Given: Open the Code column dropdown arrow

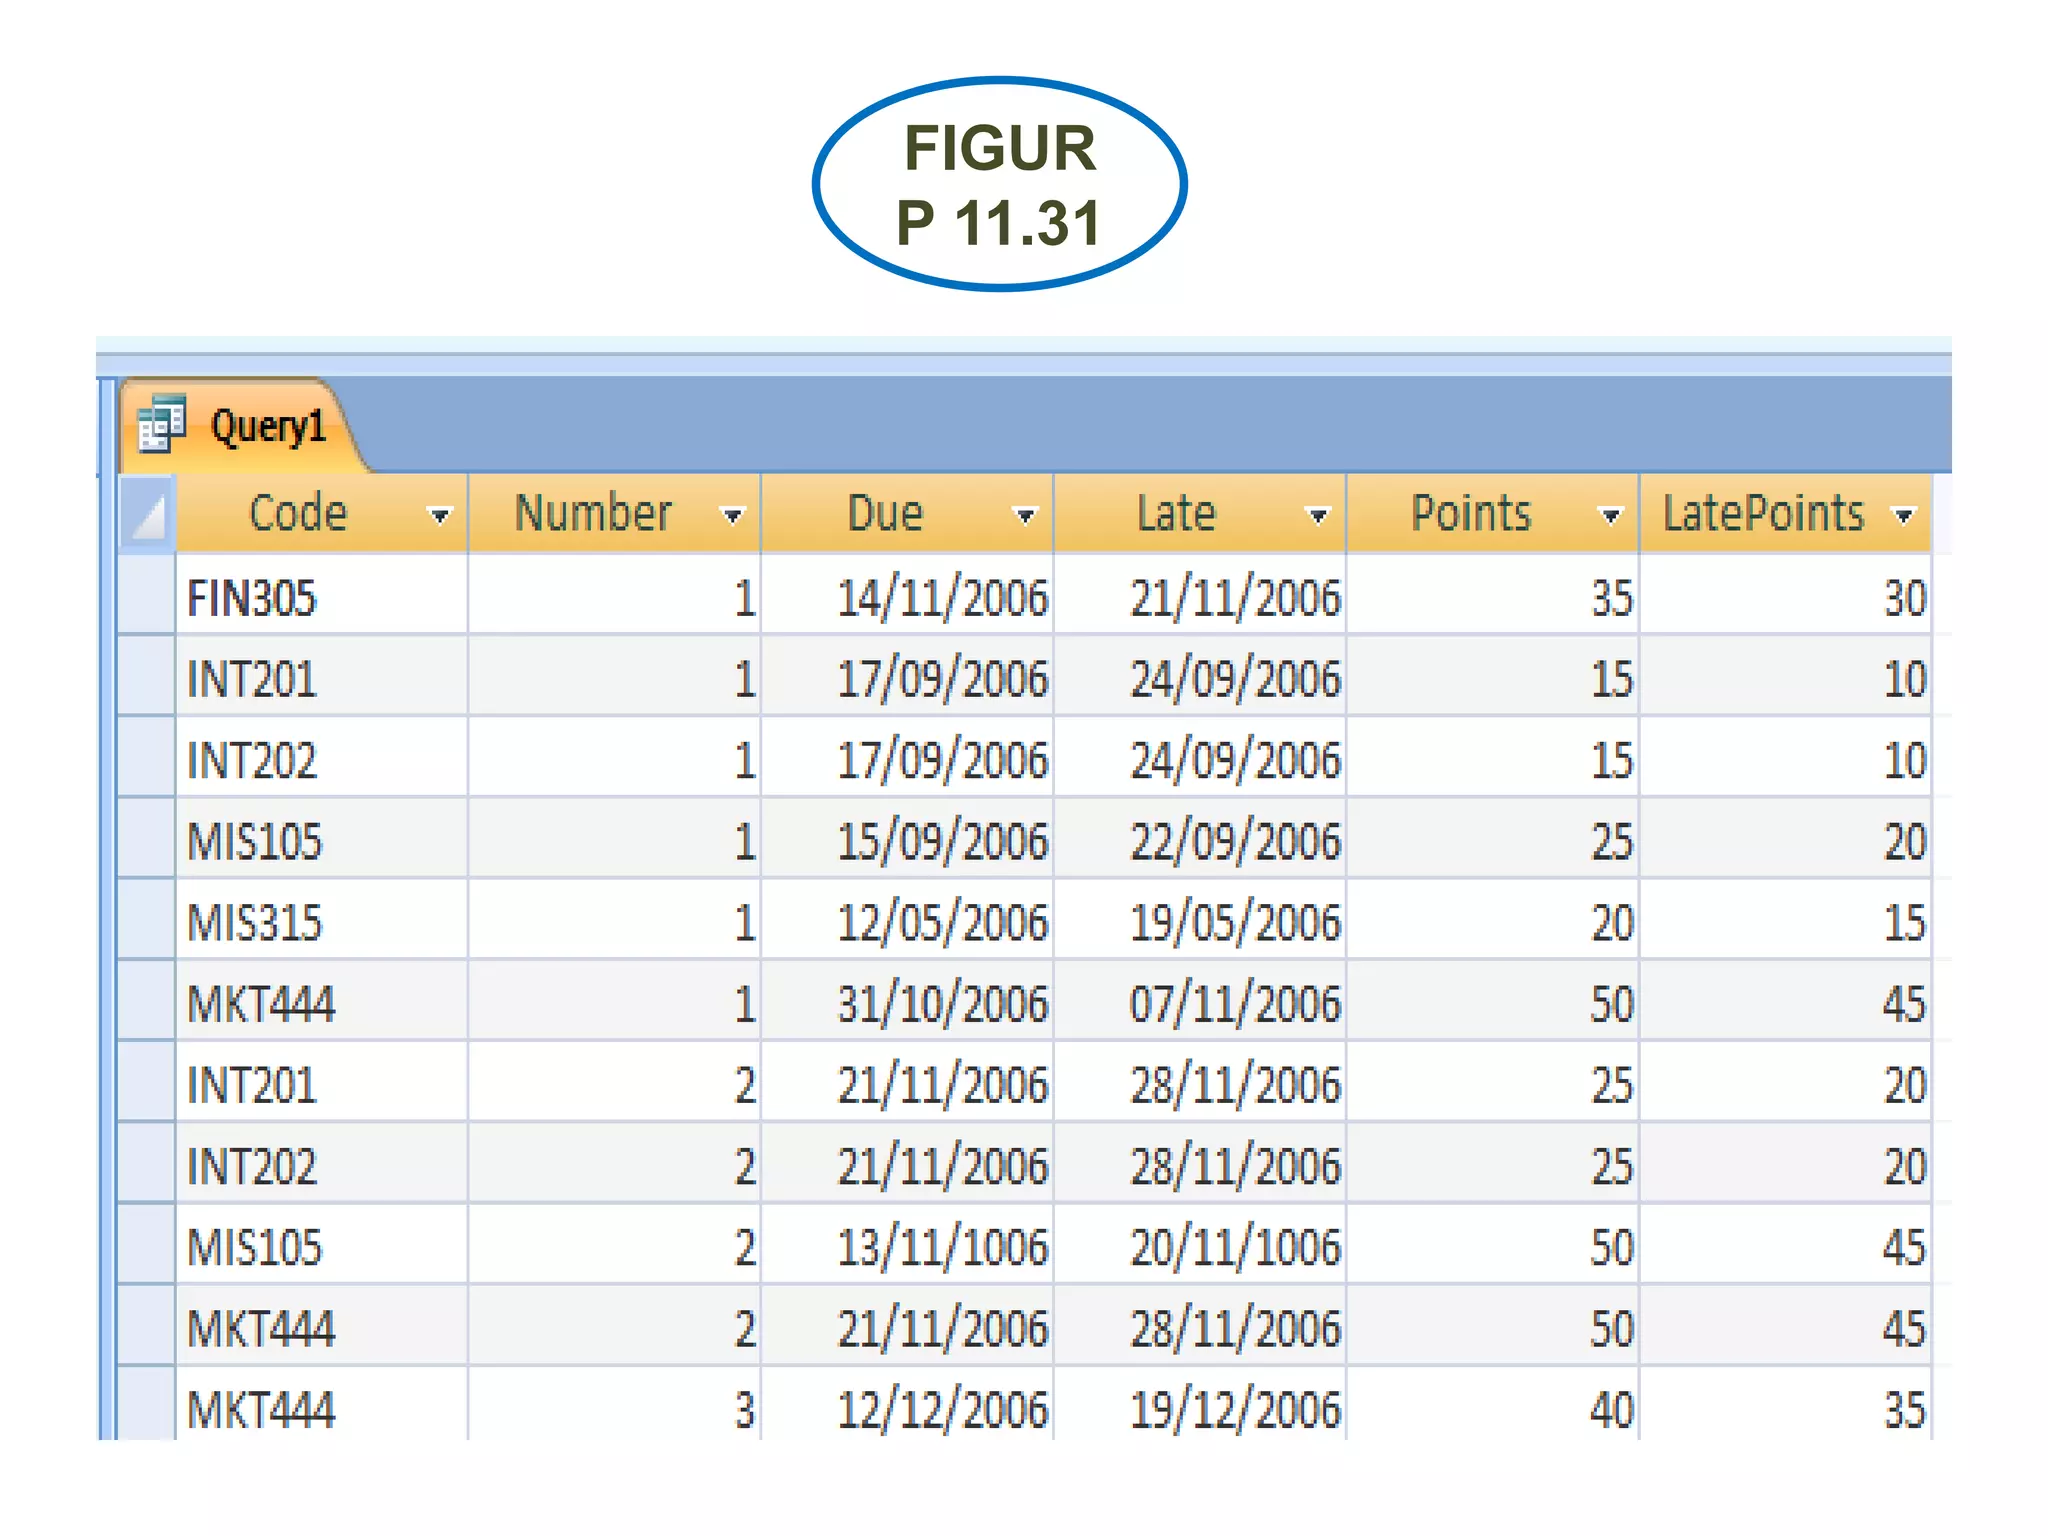Looking at the screenshot, I should pos(439,516).
